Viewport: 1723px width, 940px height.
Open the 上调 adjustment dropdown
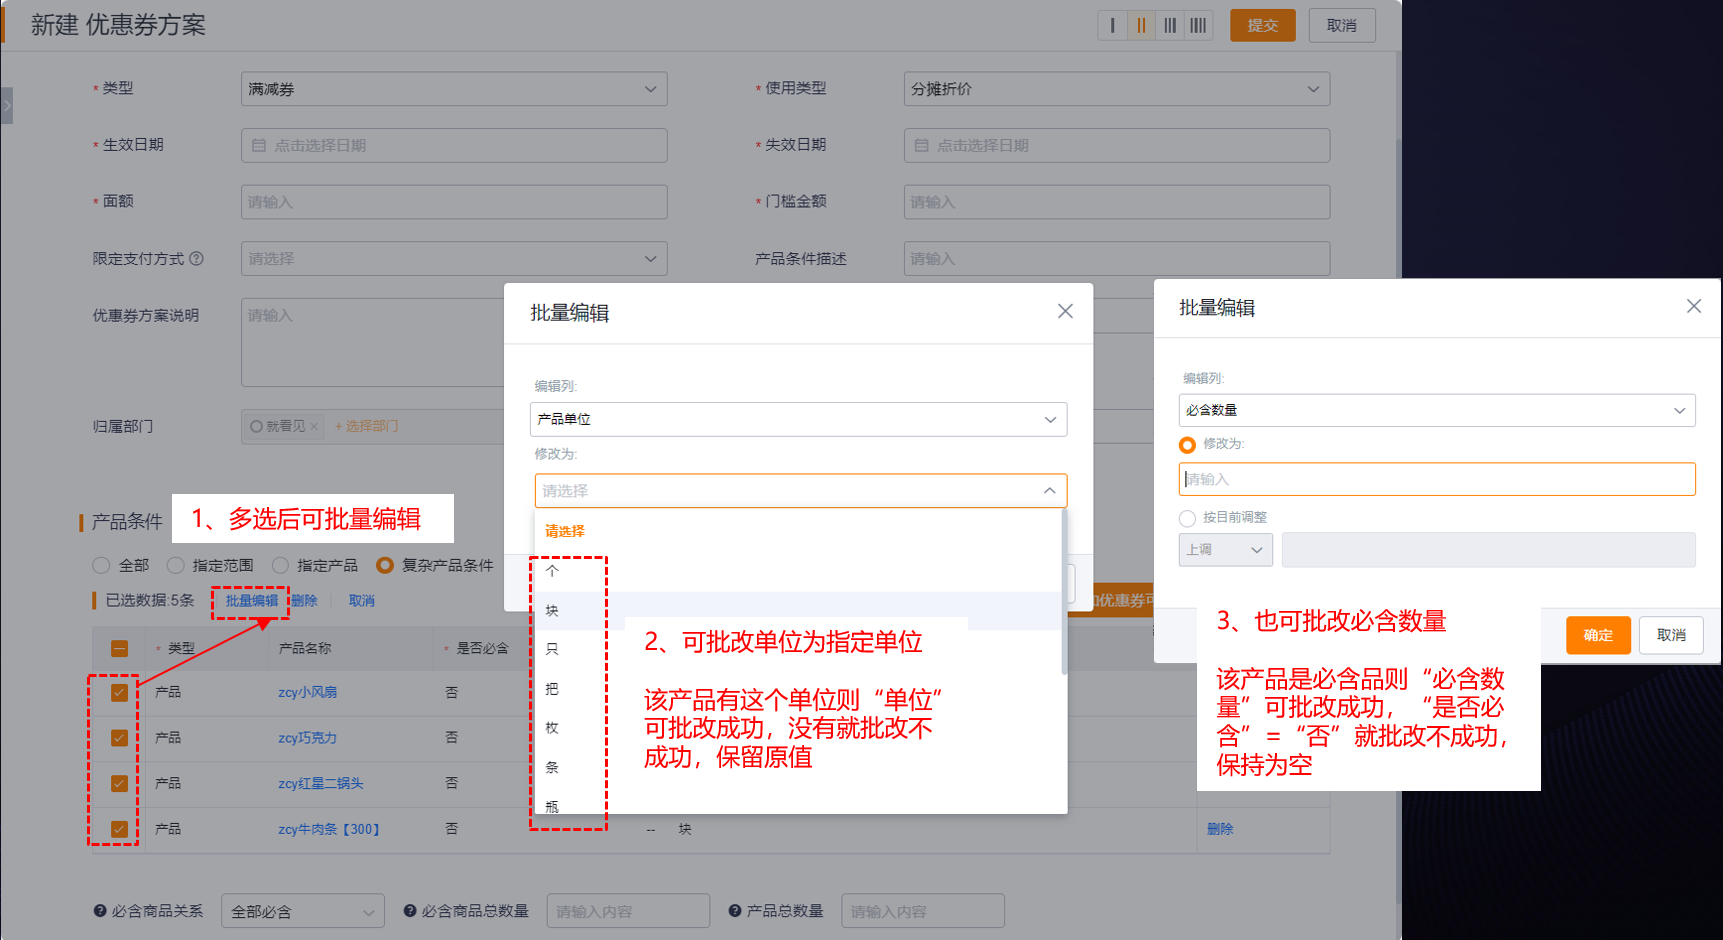click(x=1225, y=549)
